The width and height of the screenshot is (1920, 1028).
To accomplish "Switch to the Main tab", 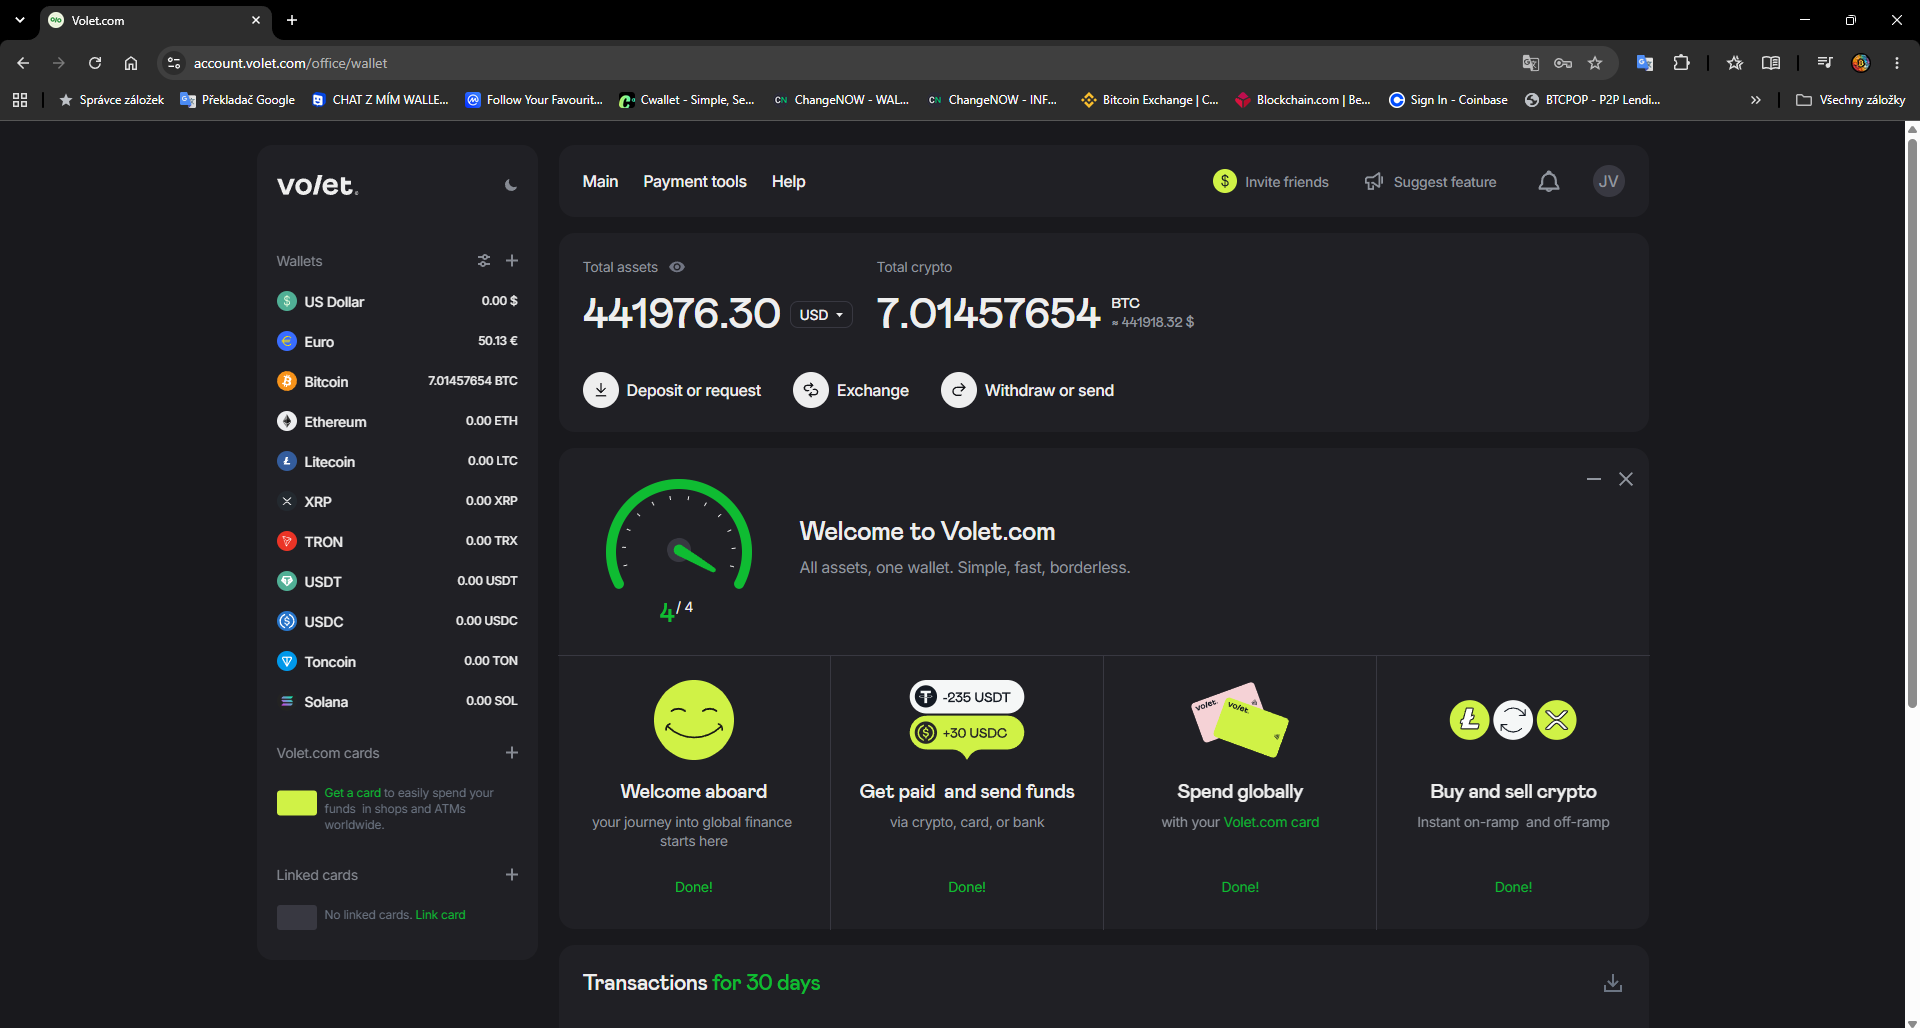I will click(600, 181).
